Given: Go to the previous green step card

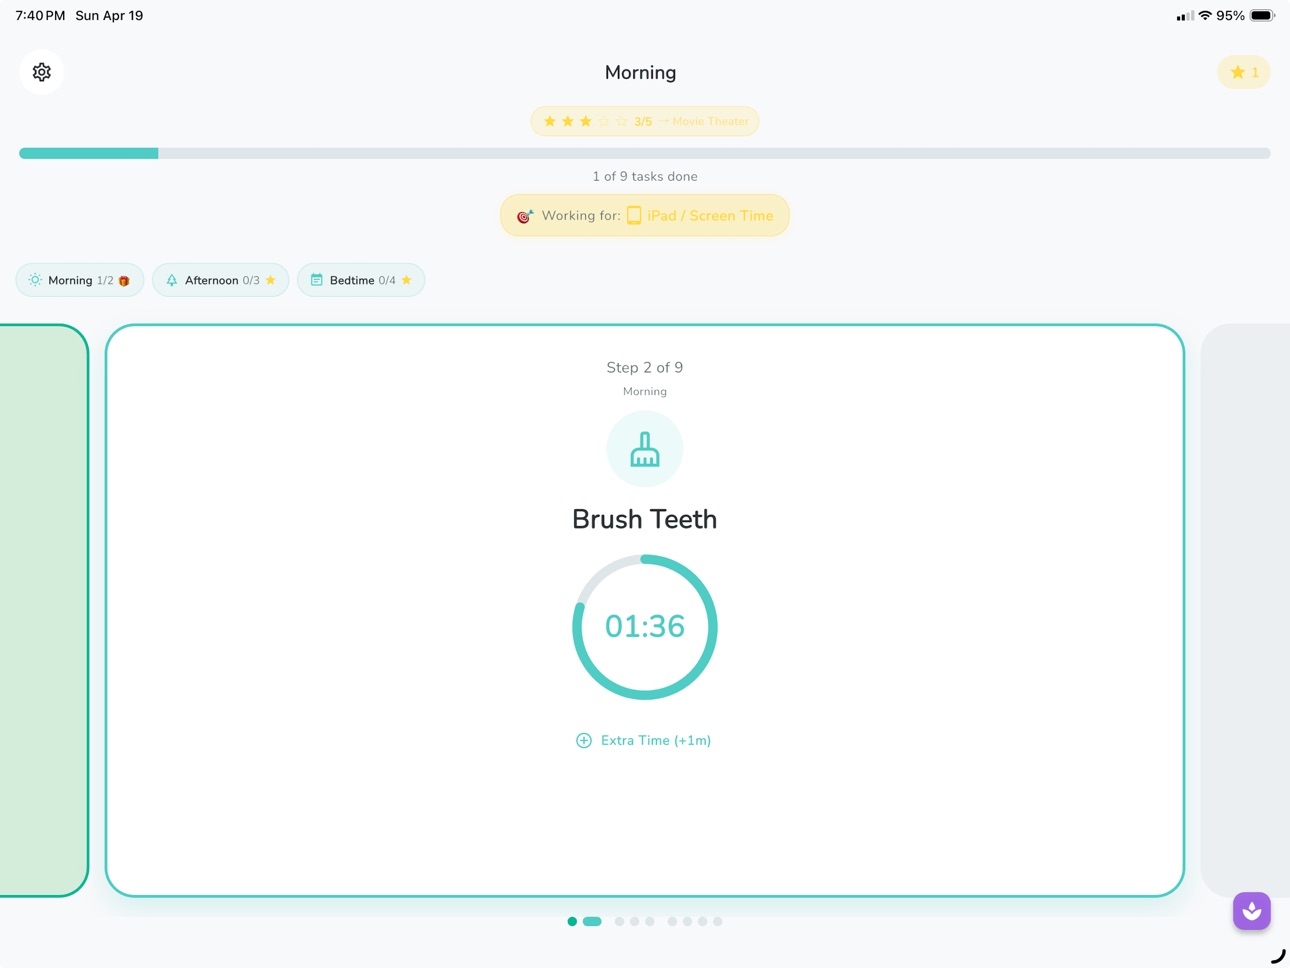Looking at the screenshot, I should tap(44, 610).
